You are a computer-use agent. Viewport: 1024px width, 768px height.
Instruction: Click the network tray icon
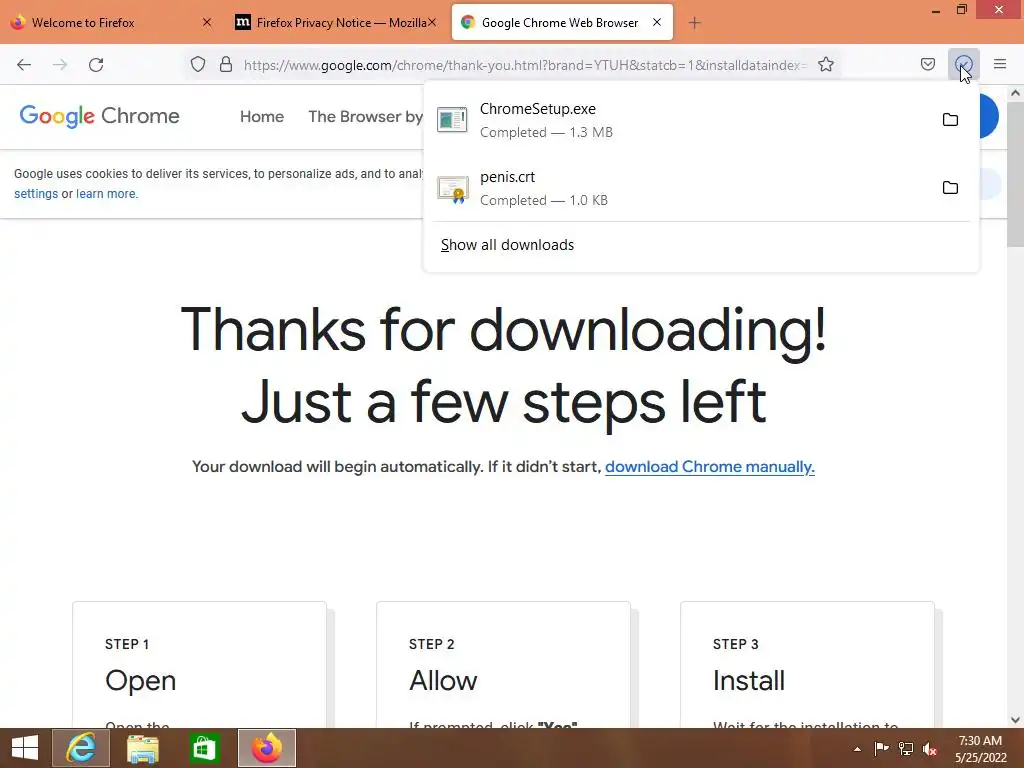906,748
